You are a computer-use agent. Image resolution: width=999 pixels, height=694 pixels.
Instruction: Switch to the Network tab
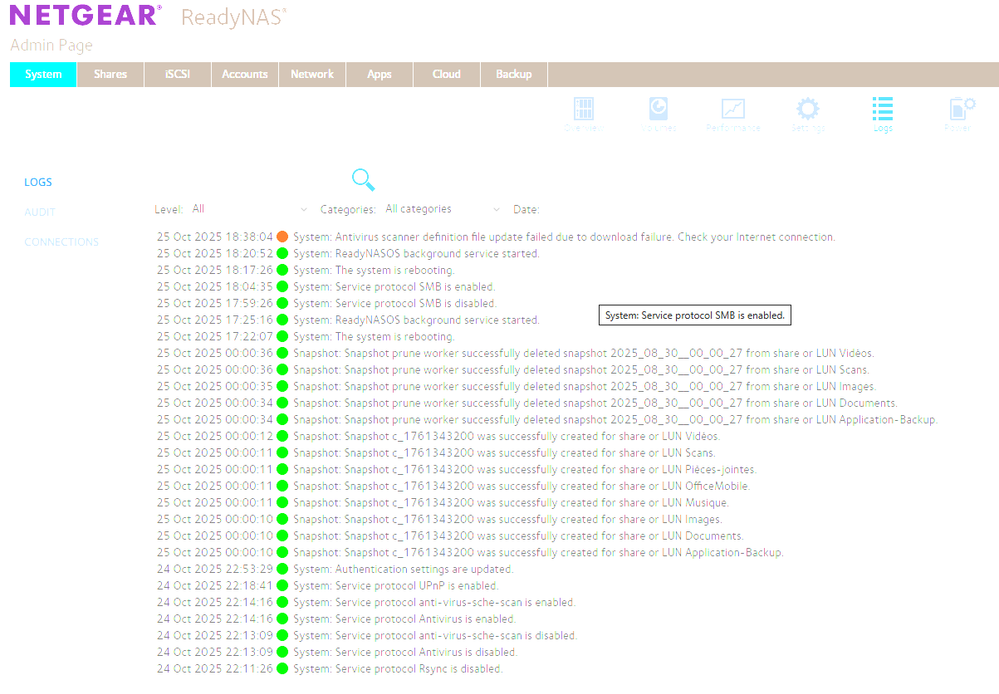pos(312,74)
